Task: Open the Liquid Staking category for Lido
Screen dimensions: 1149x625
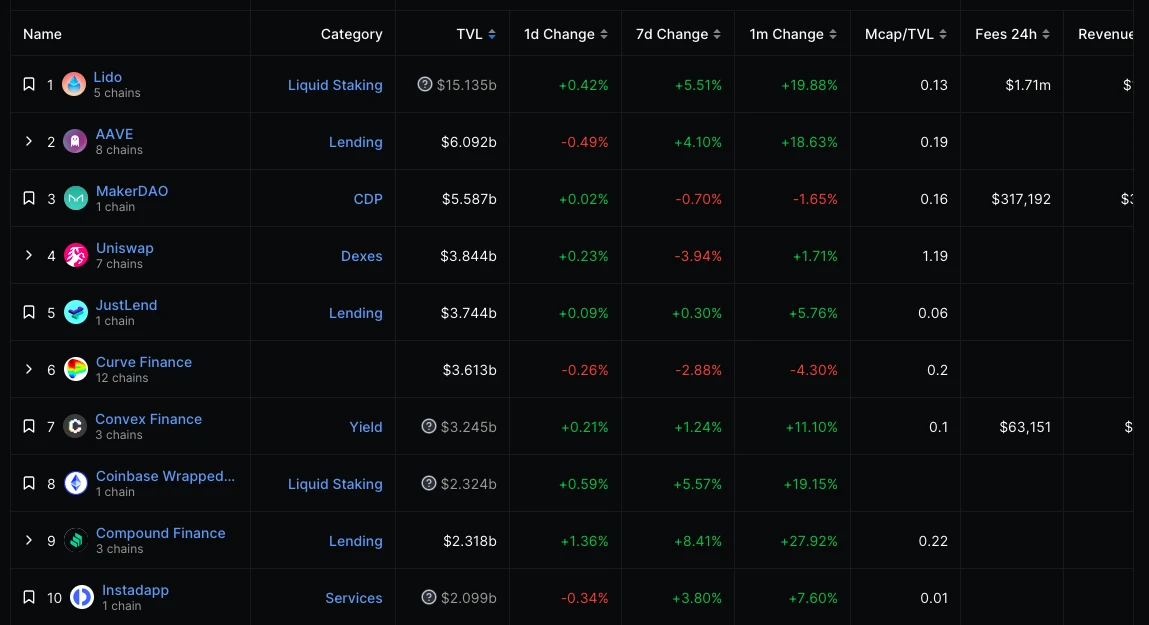Action: [x=335, y=85]
